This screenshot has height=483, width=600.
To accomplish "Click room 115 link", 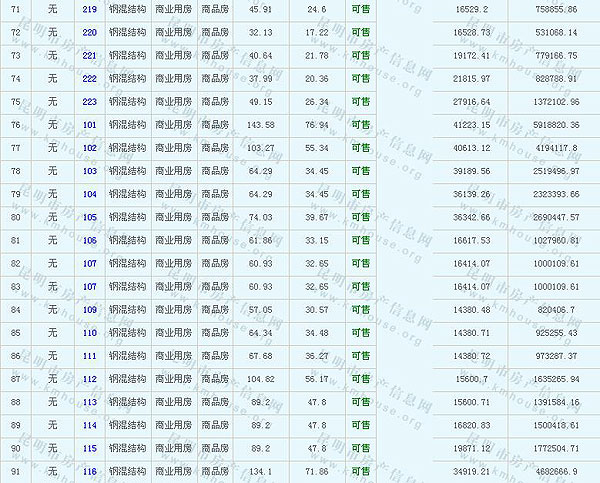I will (90, 448).
